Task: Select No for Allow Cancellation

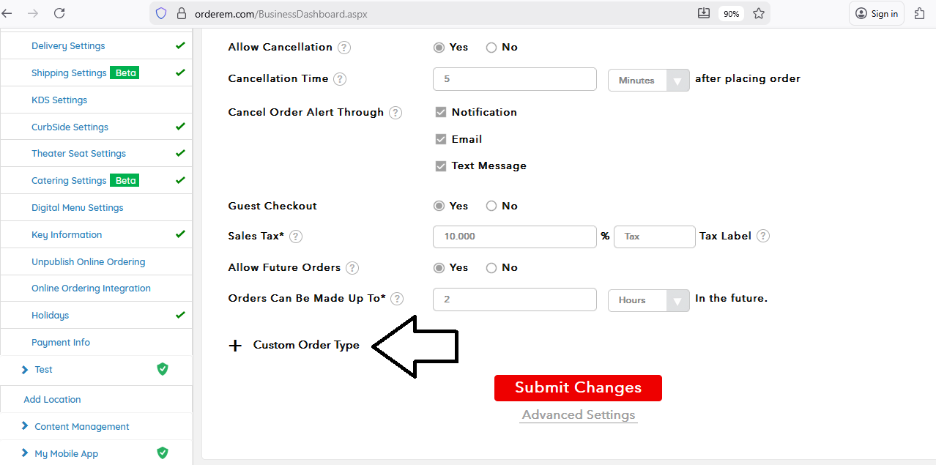Action: point(491,47)
